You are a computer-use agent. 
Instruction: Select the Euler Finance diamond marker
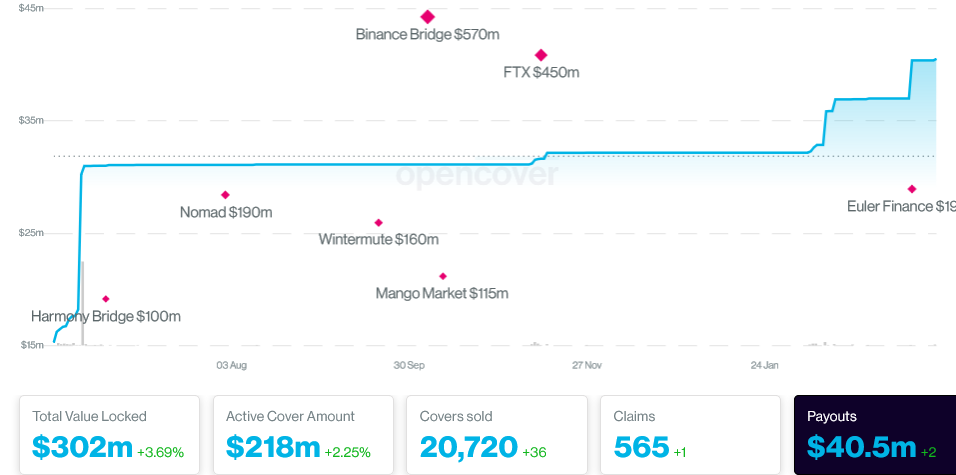pyautogui.click(x=912, y=189)
